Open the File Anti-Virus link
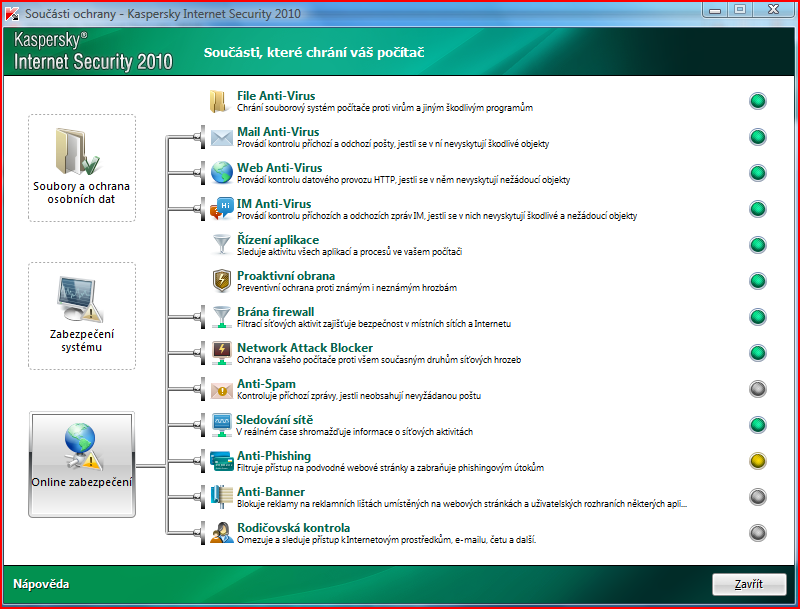Image resolution: width=800 pixels, height=609 pixels. pyautogui.click(x=276, y=95)
